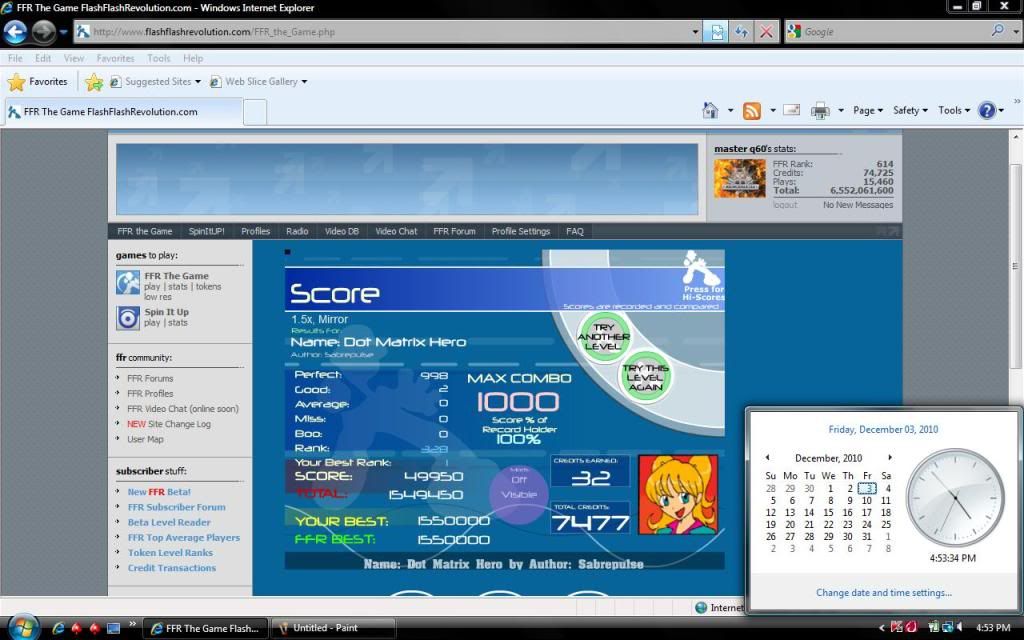Expand the Page dropdown menu
Screen dimensions: 1024x640
868,111
